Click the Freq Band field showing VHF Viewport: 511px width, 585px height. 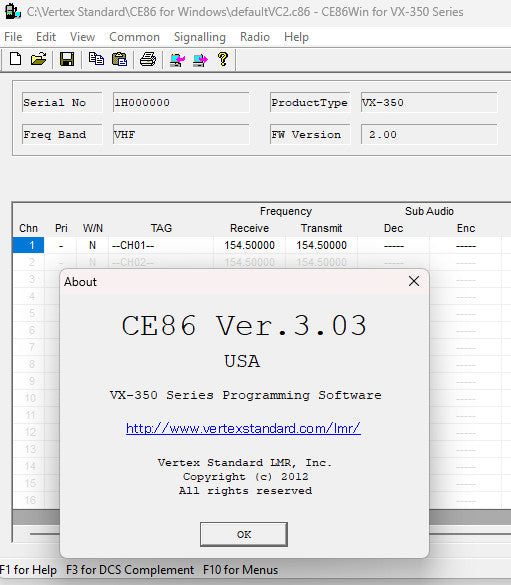(x=181, y=135)
